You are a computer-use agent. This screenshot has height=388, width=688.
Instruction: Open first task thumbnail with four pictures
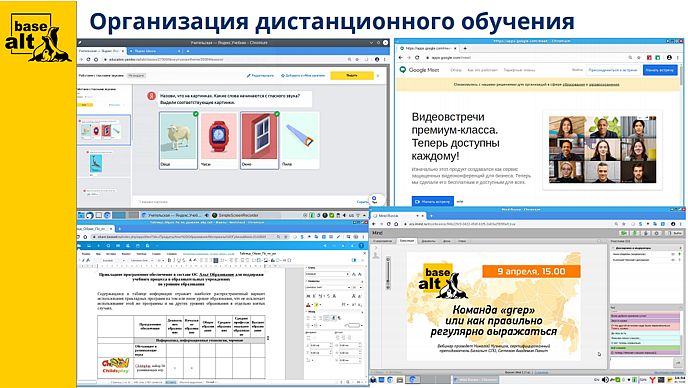104,130
